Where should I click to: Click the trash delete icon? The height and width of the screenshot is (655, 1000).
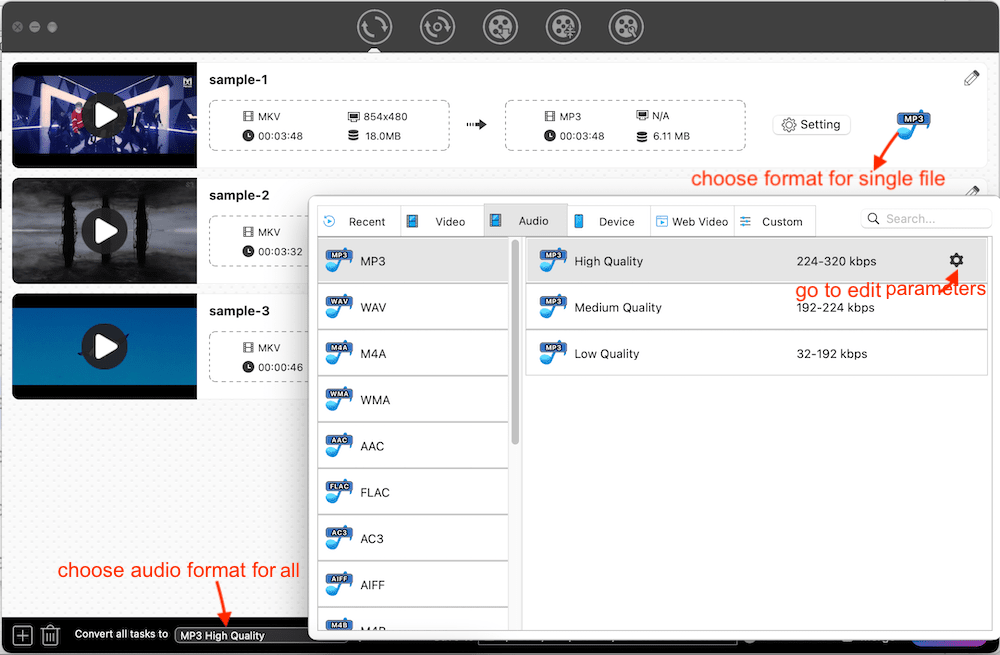[50, 635]
